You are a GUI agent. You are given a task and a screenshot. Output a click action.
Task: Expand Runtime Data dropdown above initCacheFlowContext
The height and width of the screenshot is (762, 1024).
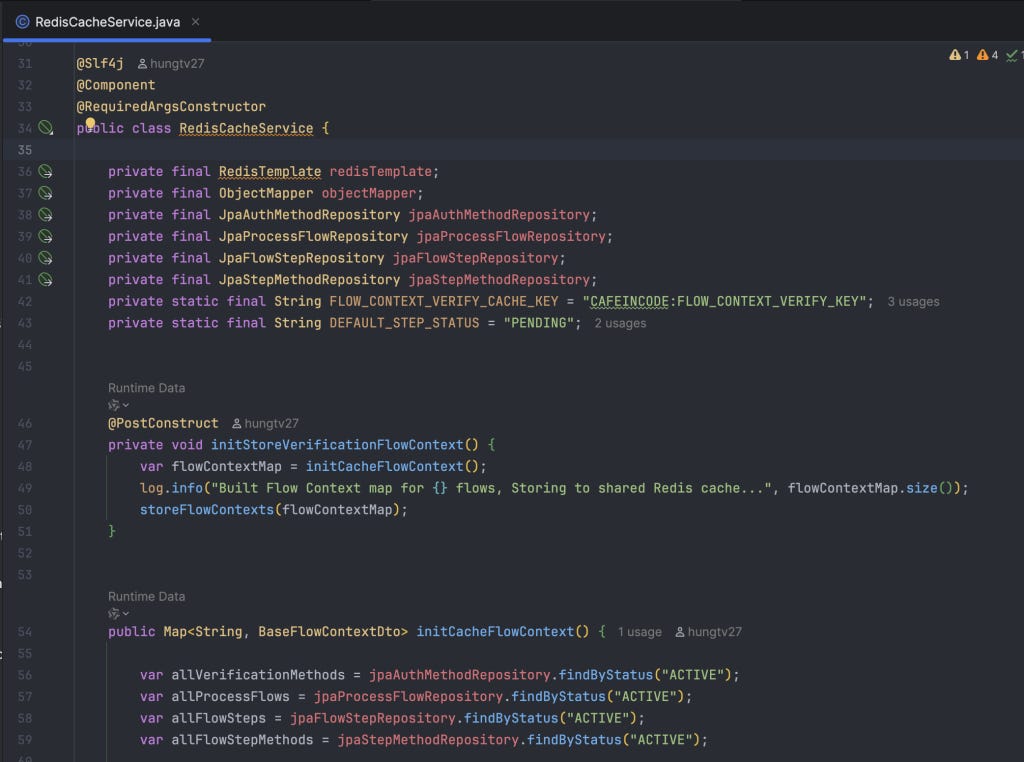click(x=118, y=614)
